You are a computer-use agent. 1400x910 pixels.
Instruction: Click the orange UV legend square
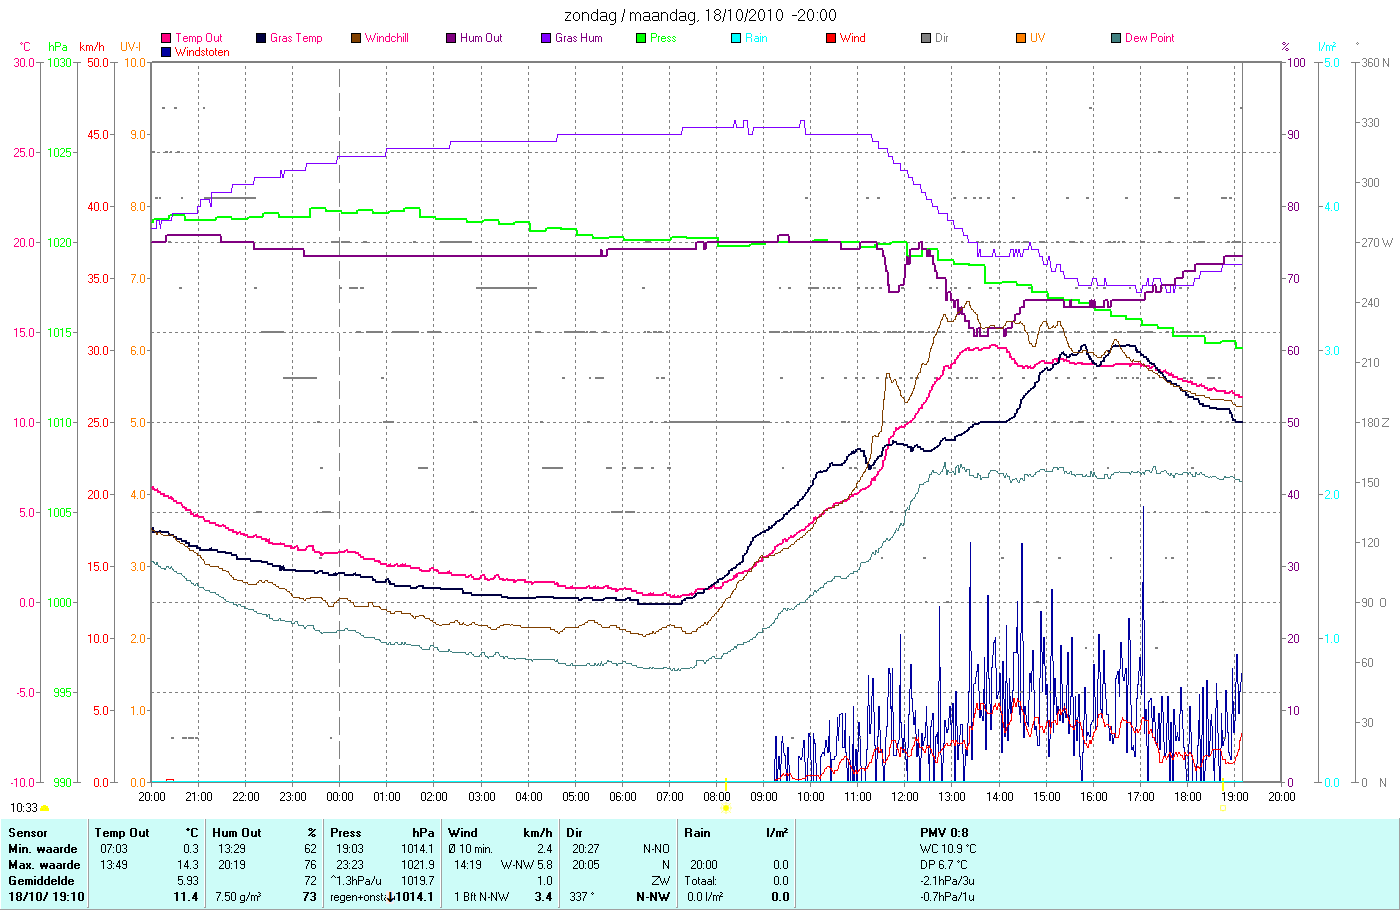(1021, 38)
